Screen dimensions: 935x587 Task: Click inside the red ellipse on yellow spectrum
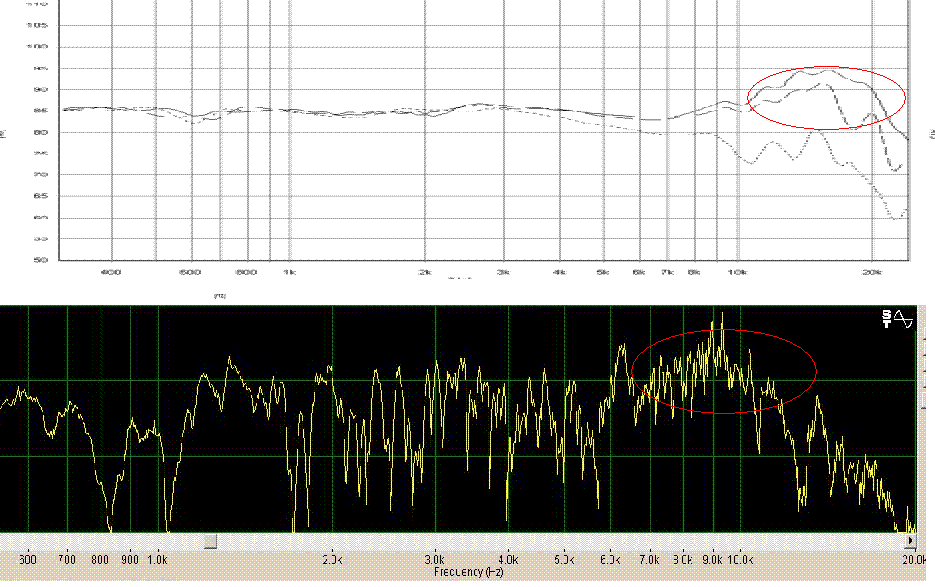723,371
